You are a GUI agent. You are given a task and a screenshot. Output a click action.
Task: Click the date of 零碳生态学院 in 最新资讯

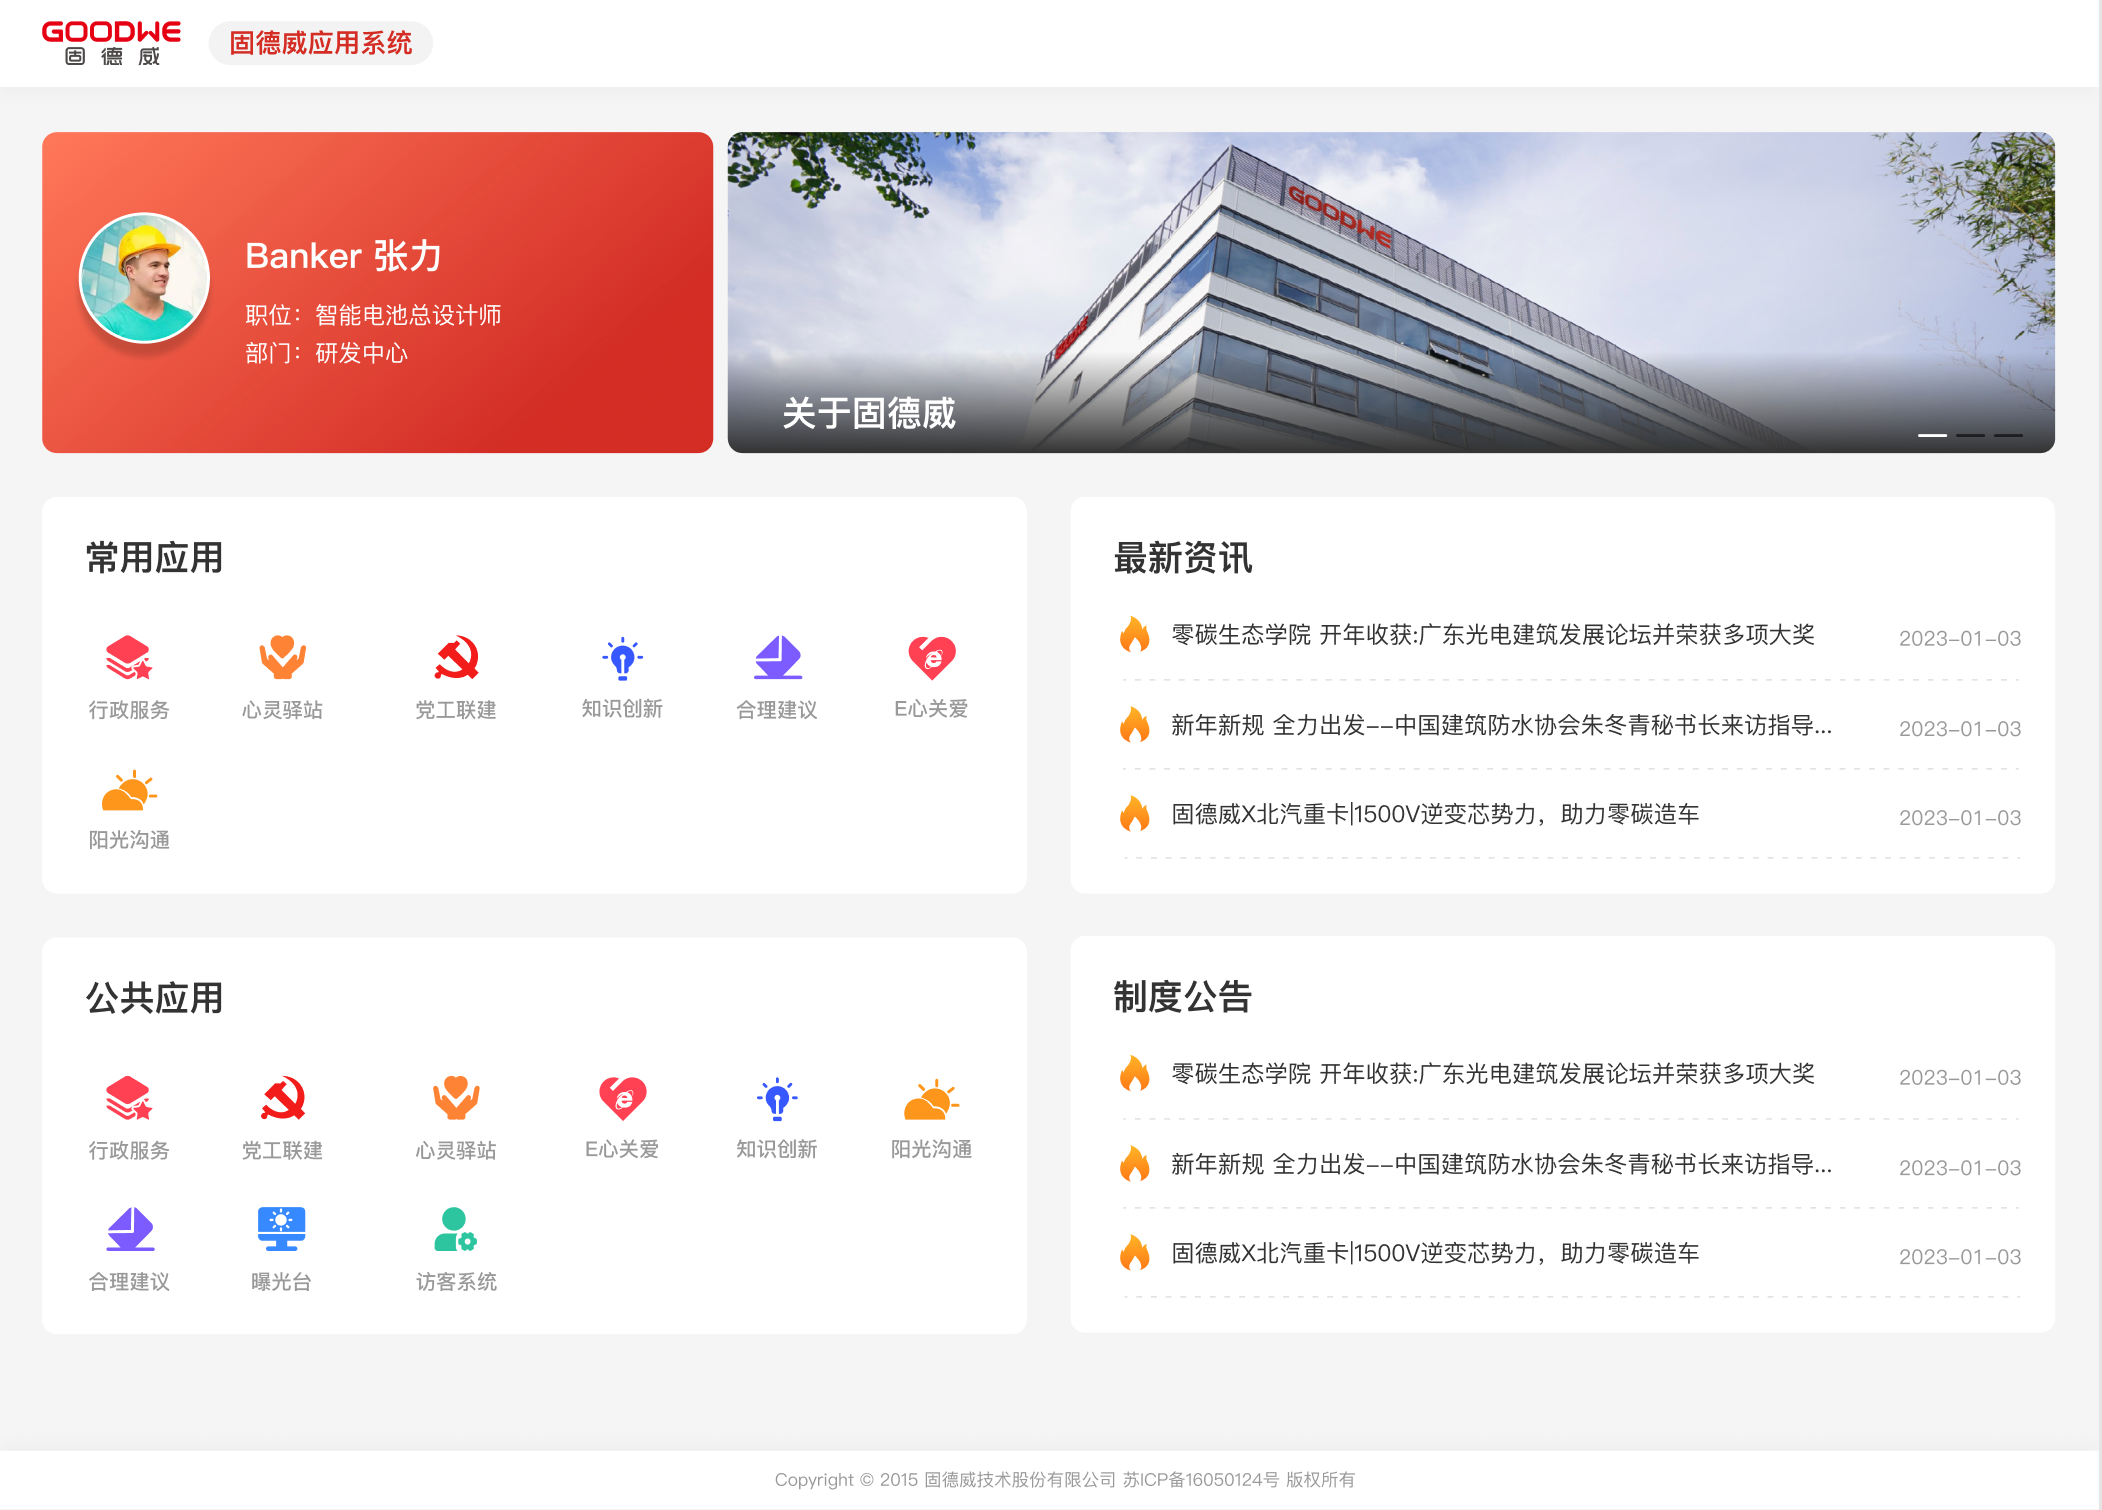(1960, 638)
